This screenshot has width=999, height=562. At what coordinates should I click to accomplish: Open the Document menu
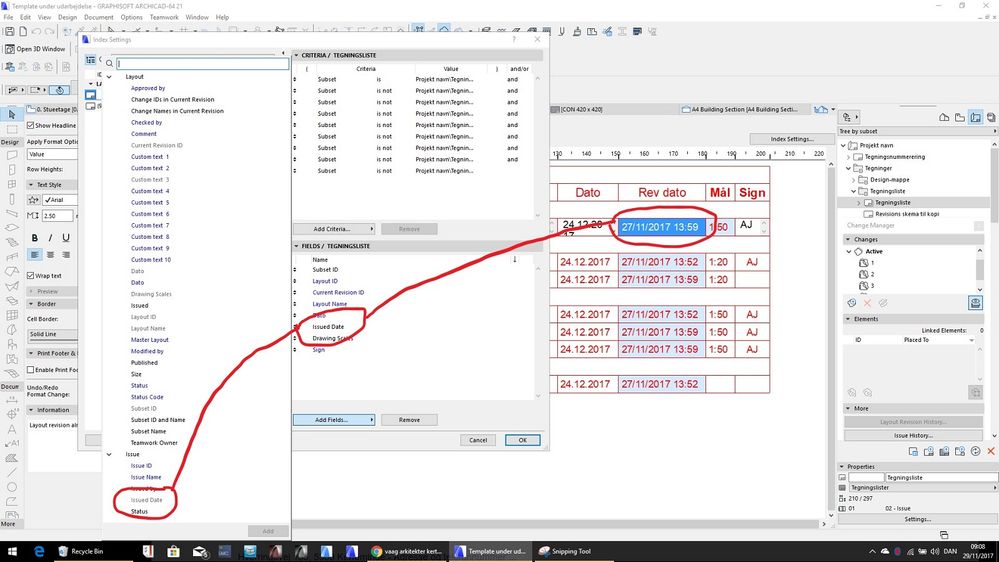(x=99, y=17)
